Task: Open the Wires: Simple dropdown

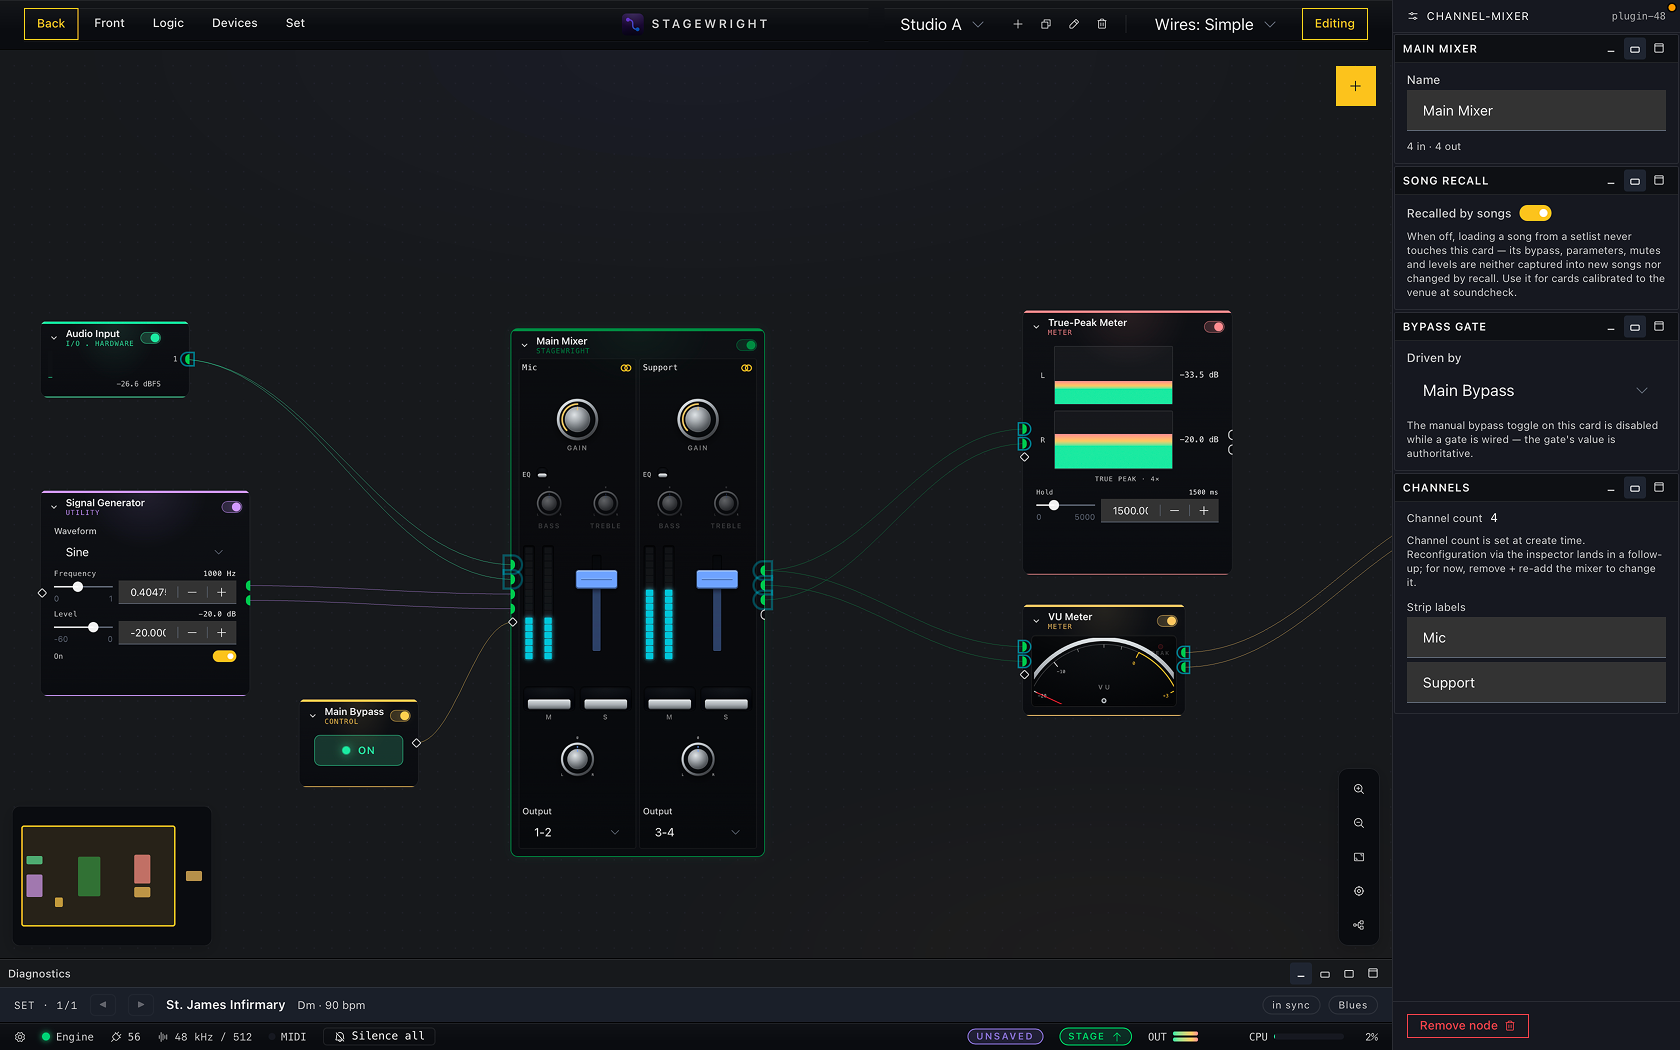Action: [x=1214, y=24]
